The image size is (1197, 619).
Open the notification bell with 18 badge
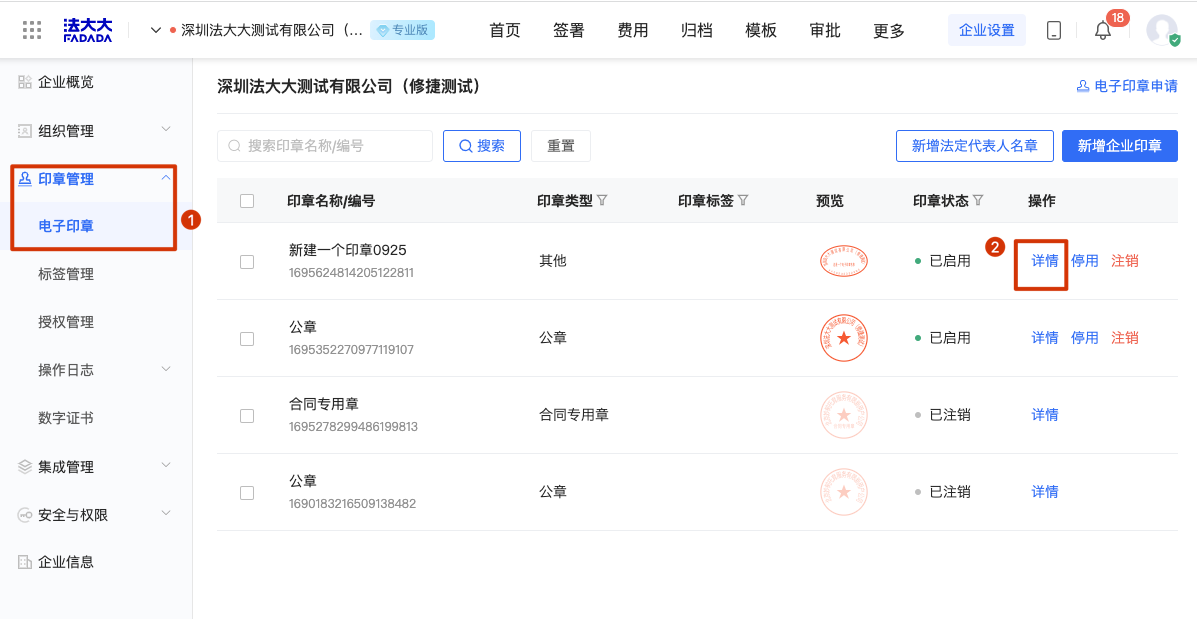(x=1103, y=31)
